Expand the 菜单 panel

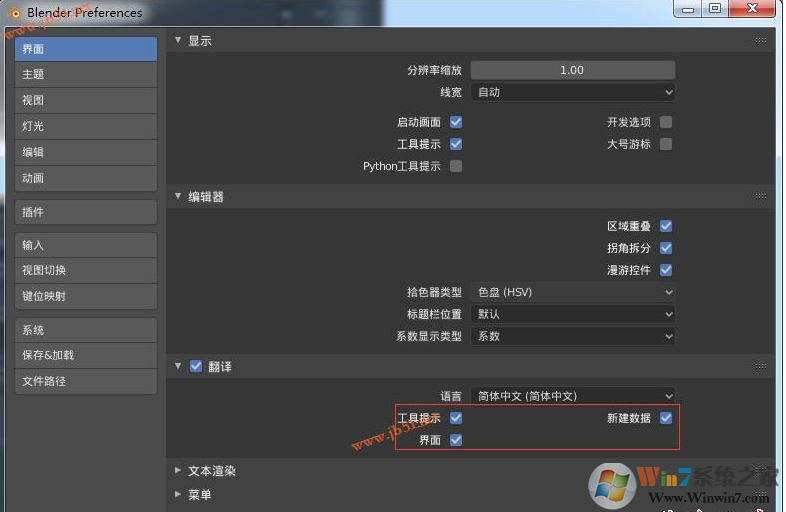click(178, 494)
